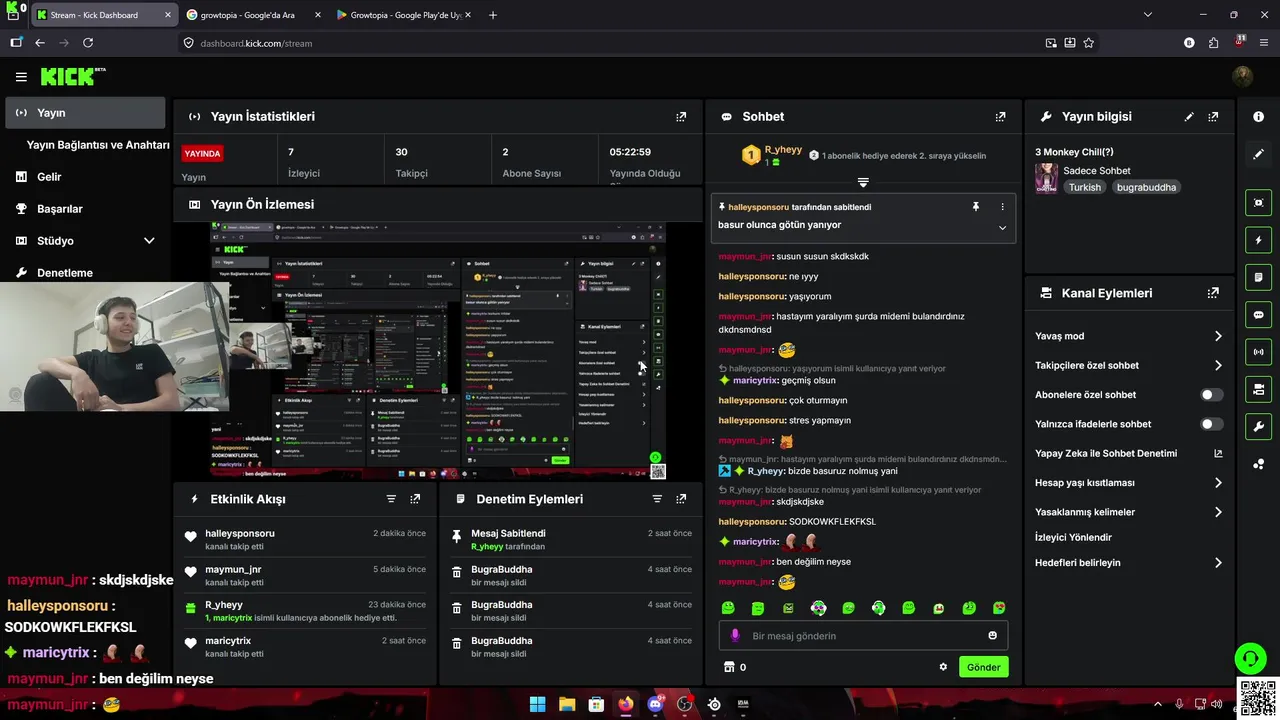This screenshot has width=1280, height=720.
Task: Toggle stream preview widget in right sidebar
Action: click(x=1258, y=203)
